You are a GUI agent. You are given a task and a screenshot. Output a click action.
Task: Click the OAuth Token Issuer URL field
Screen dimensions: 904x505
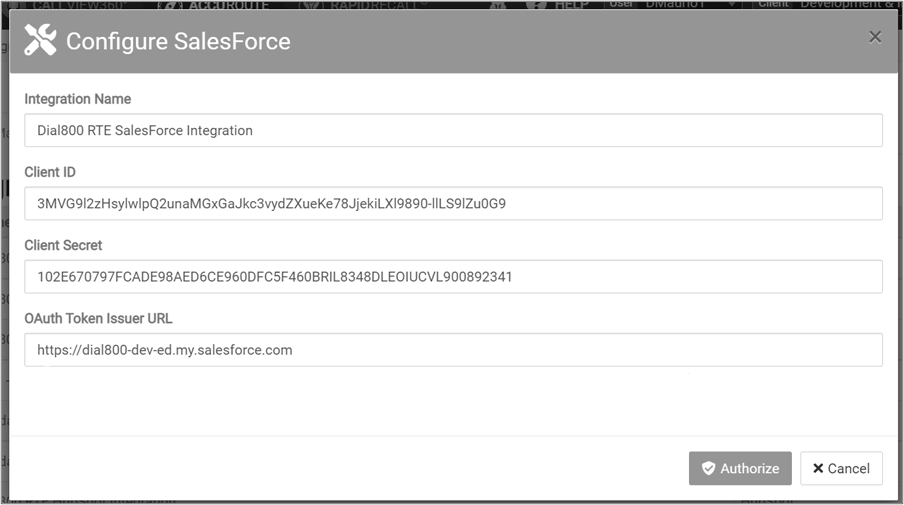(x=453, y=350)
